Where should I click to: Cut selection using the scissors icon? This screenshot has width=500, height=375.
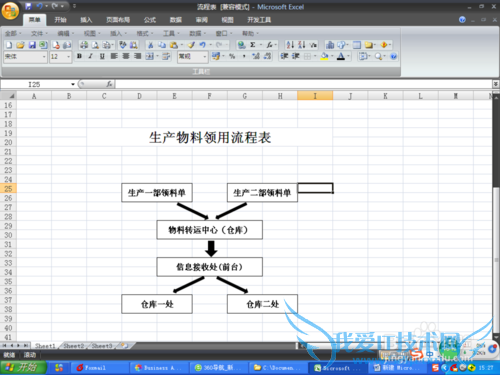[151, 45]
